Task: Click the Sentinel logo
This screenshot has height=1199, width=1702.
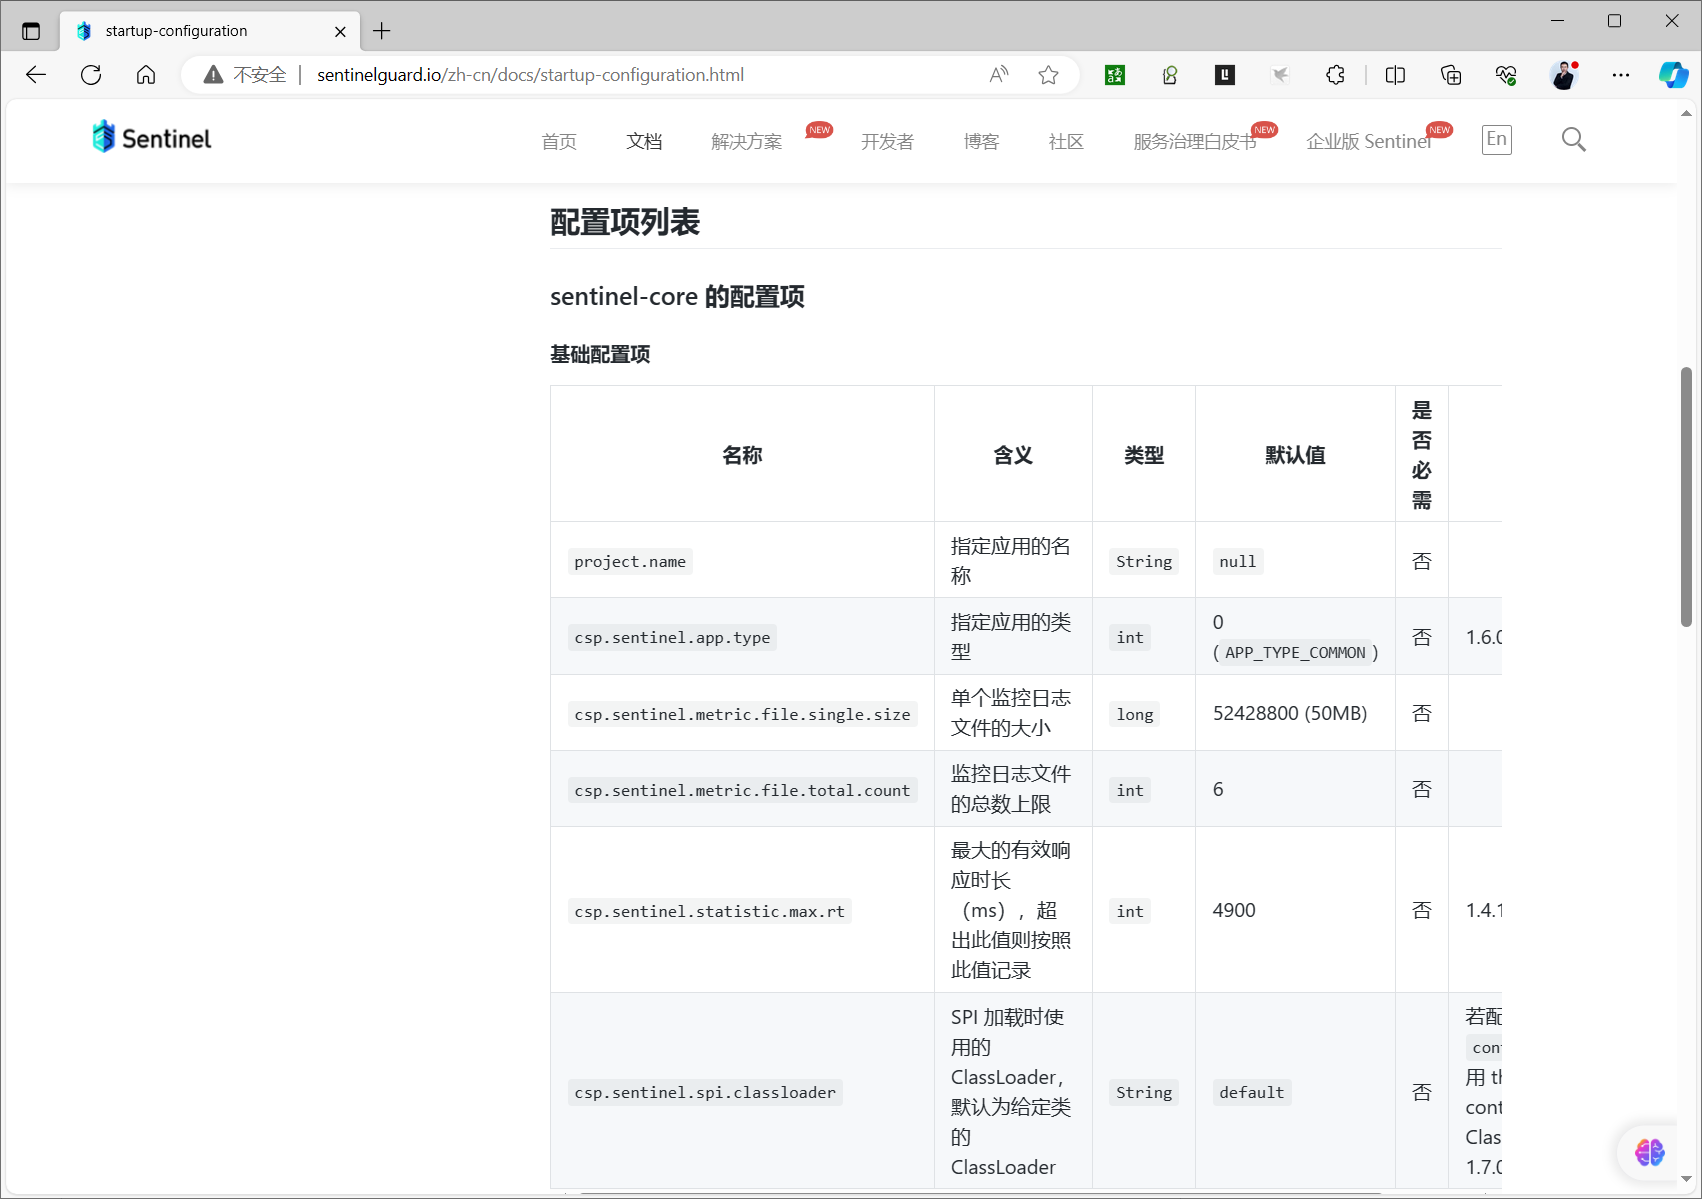Action: [x=151, y=138]
